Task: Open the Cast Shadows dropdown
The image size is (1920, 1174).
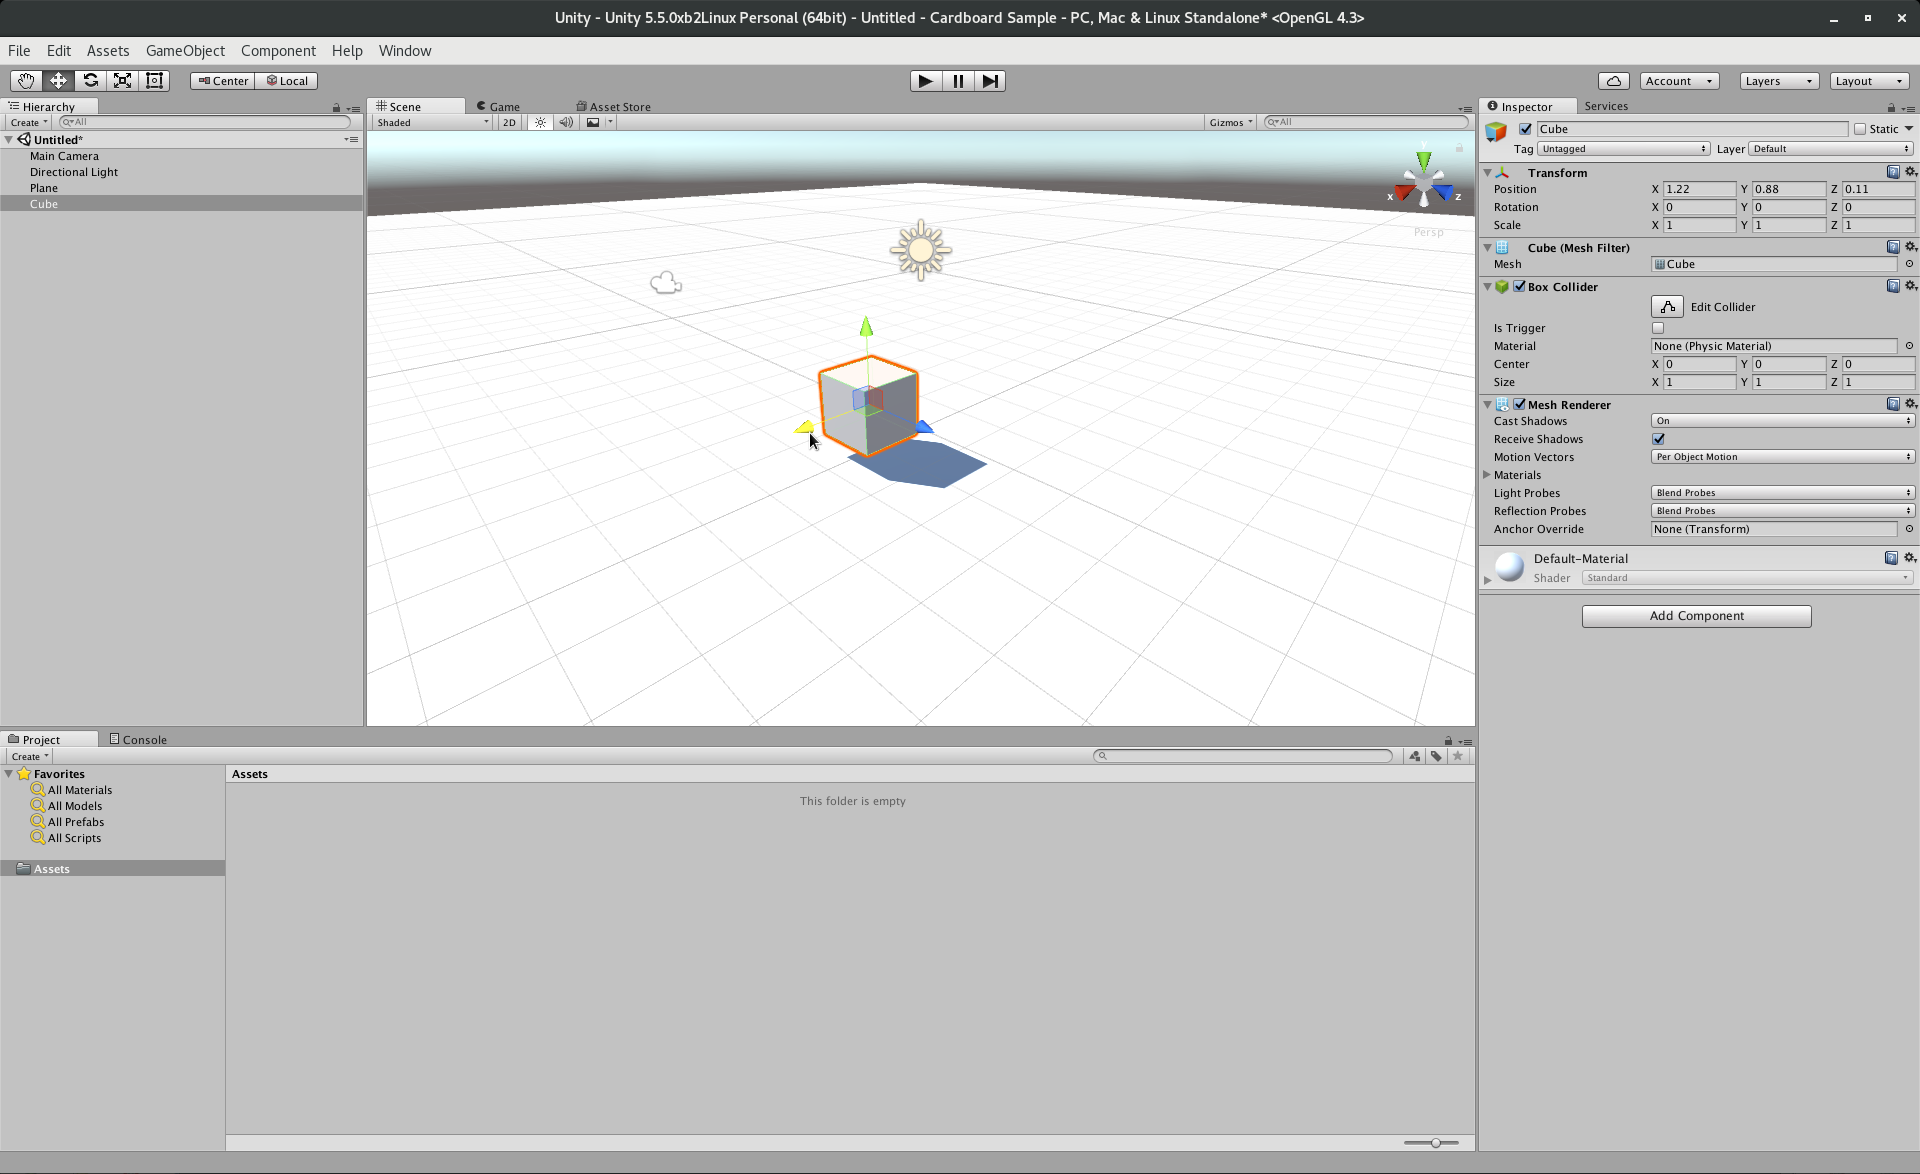Action: coord(1782,421)
